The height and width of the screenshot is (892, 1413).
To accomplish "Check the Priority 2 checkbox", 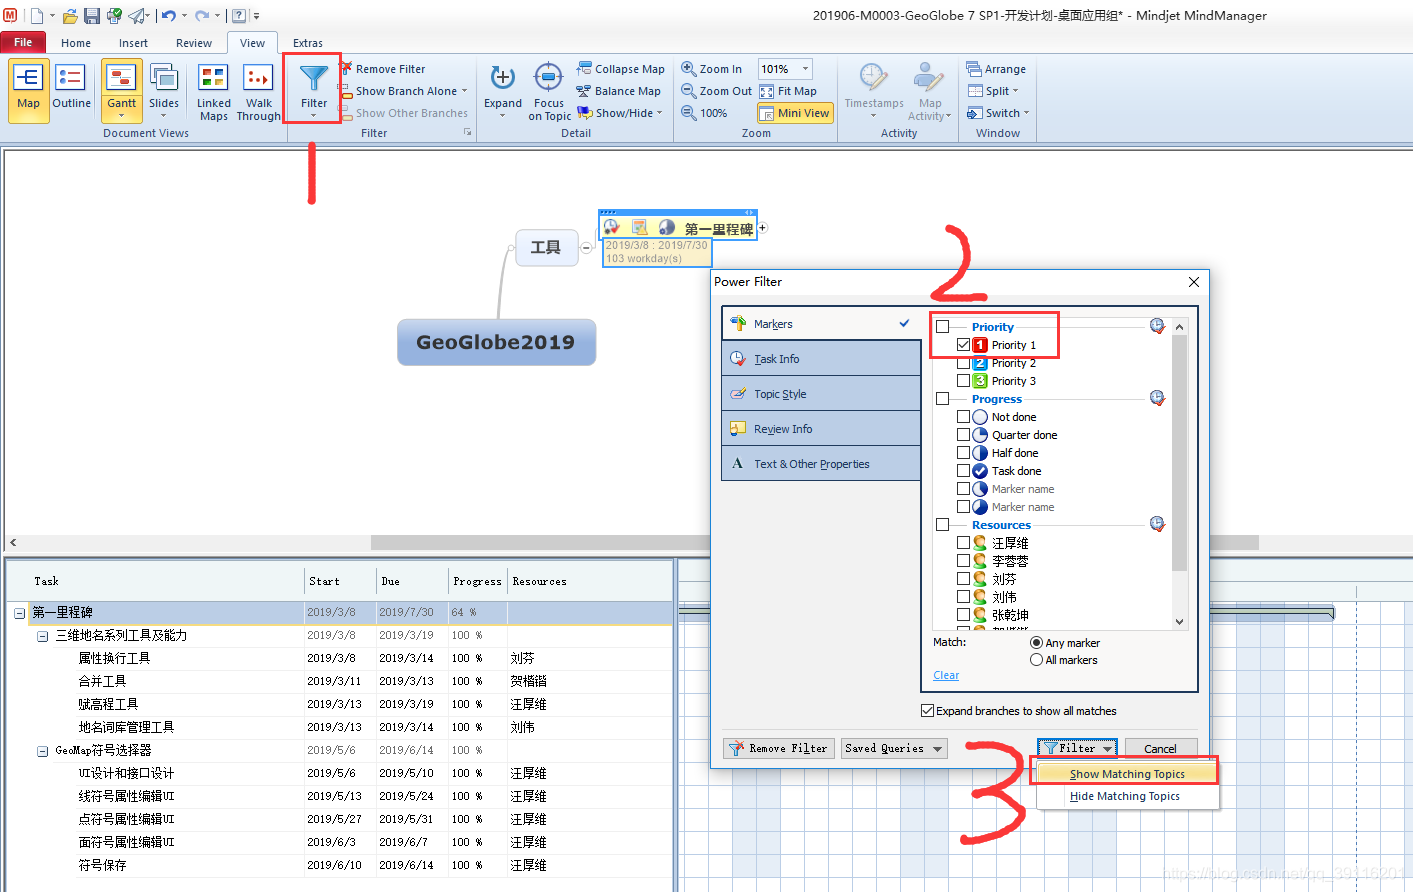I will (963, 362).
